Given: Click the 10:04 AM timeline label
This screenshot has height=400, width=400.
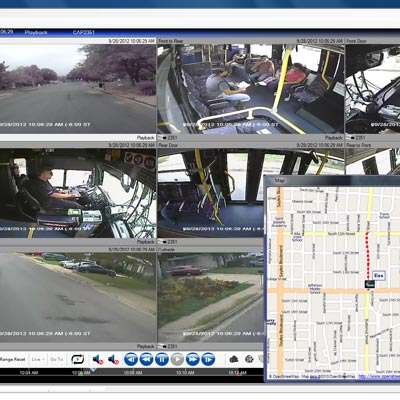Looking at the screenshot, I should [x=29, y=373].
